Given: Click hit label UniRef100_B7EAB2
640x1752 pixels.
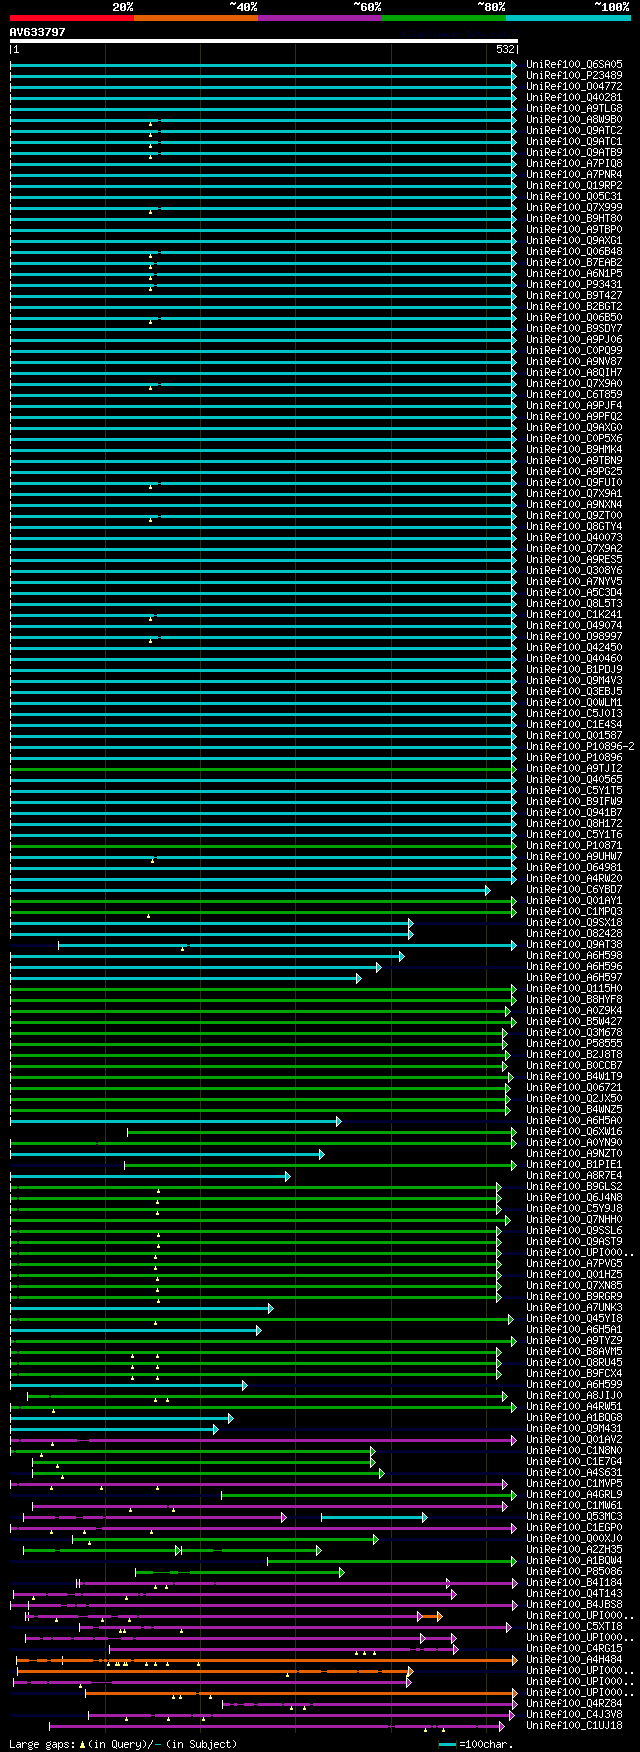Looking at the screenshot, I should [x=574, y=262].
